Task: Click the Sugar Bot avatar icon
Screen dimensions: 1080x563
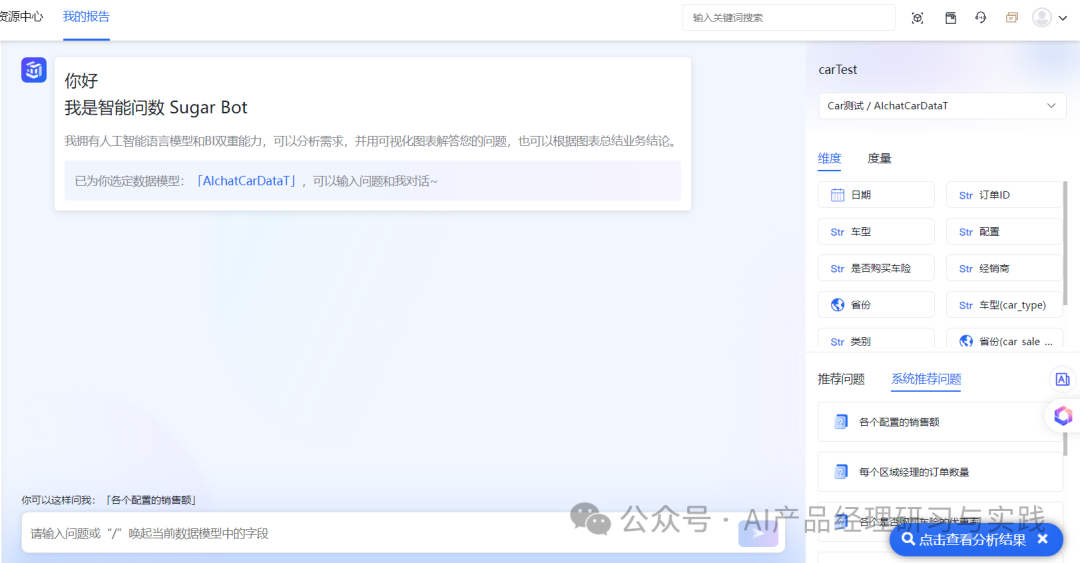Action: [x=34, y=70]
